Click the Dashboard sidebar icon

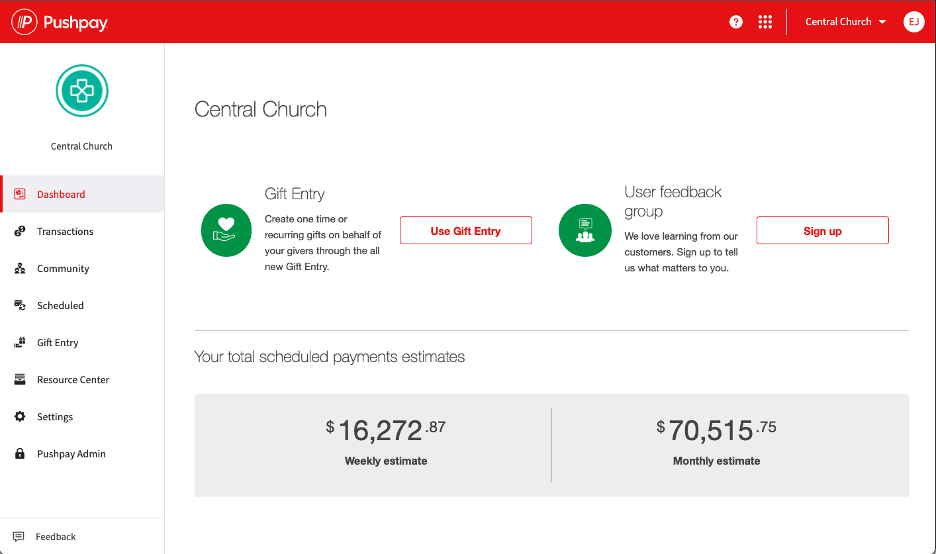coord(20,194)
